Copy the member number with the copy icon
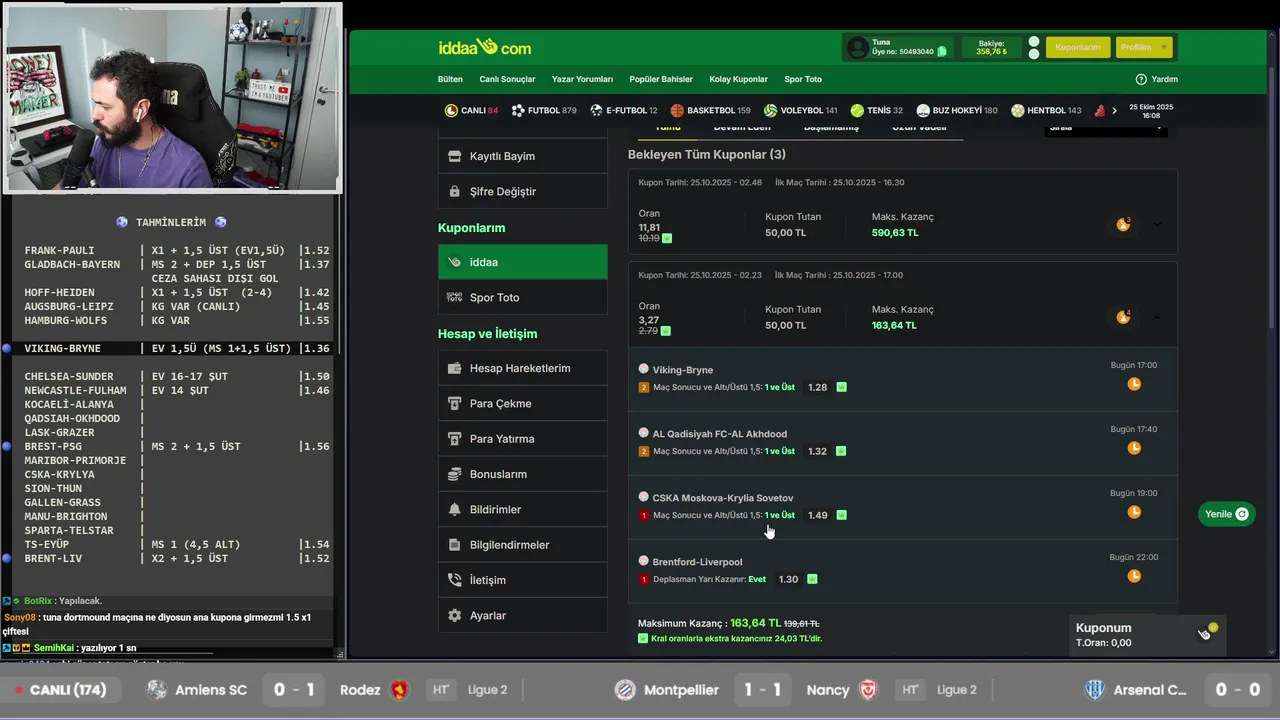1280x720 pixels. tap(942, 51)
